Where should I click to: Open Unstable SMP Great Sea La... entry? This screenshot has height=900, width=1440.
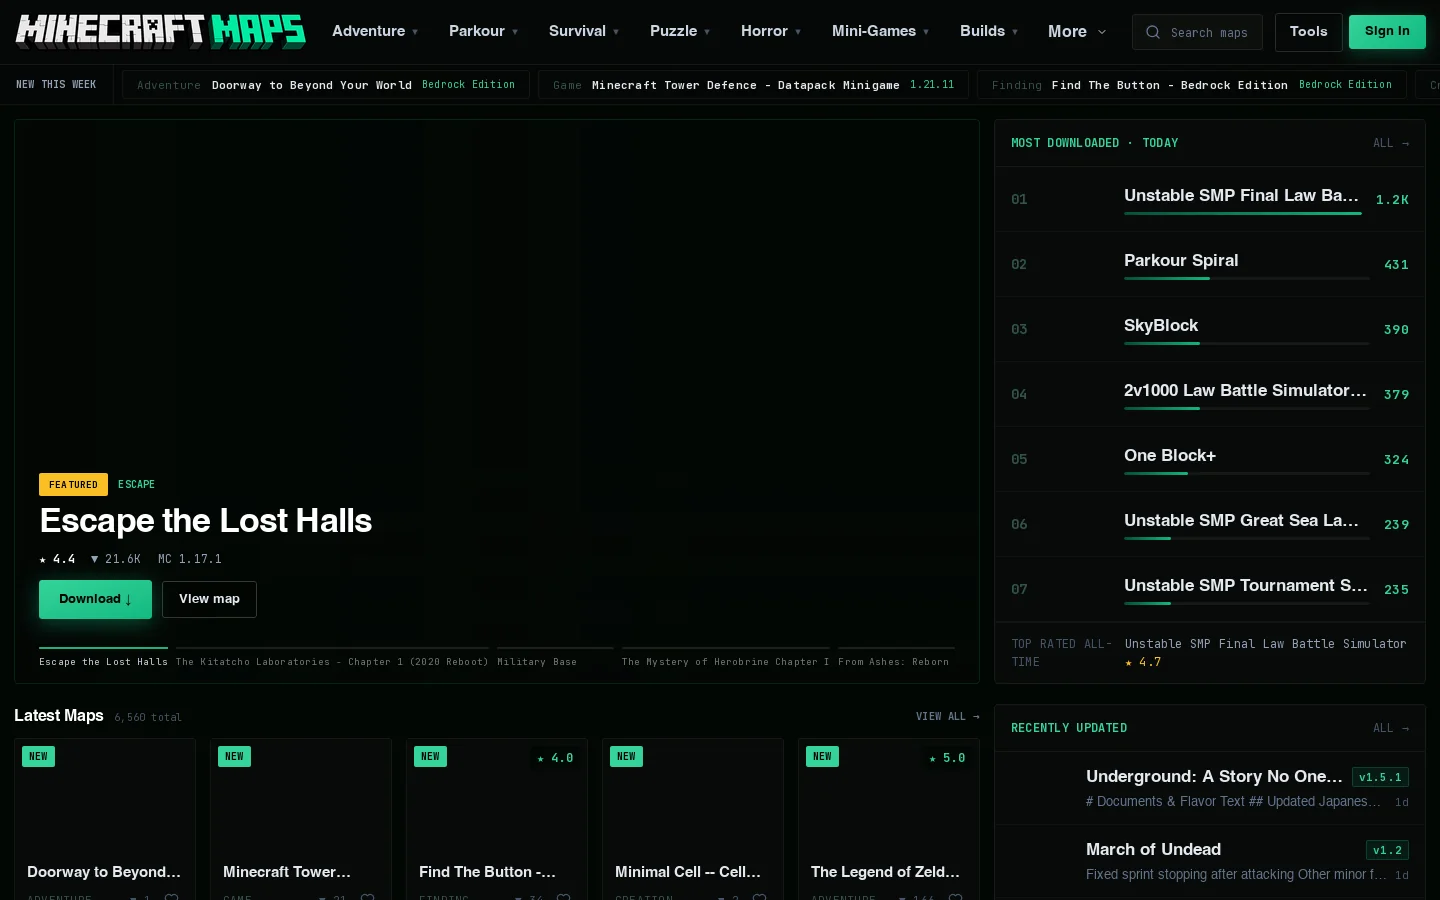pos(1210,524)
